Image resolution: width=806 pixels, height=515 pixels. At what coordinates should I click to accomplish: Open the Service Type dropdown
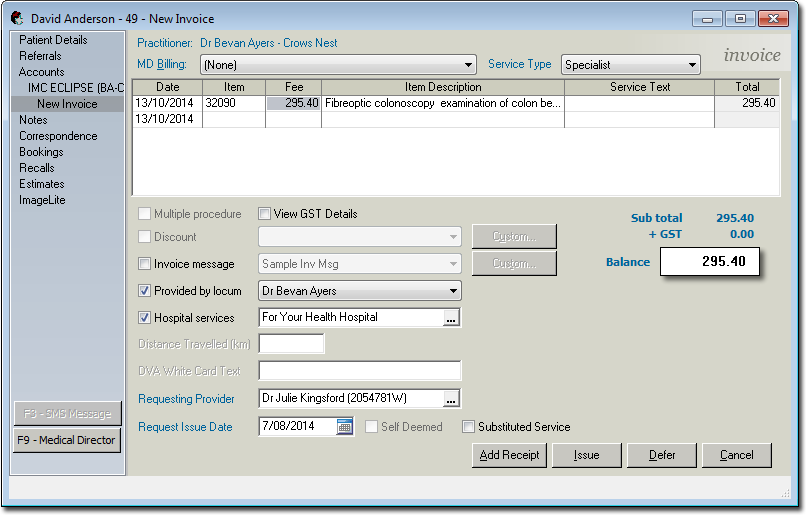[x=692, y=65]
